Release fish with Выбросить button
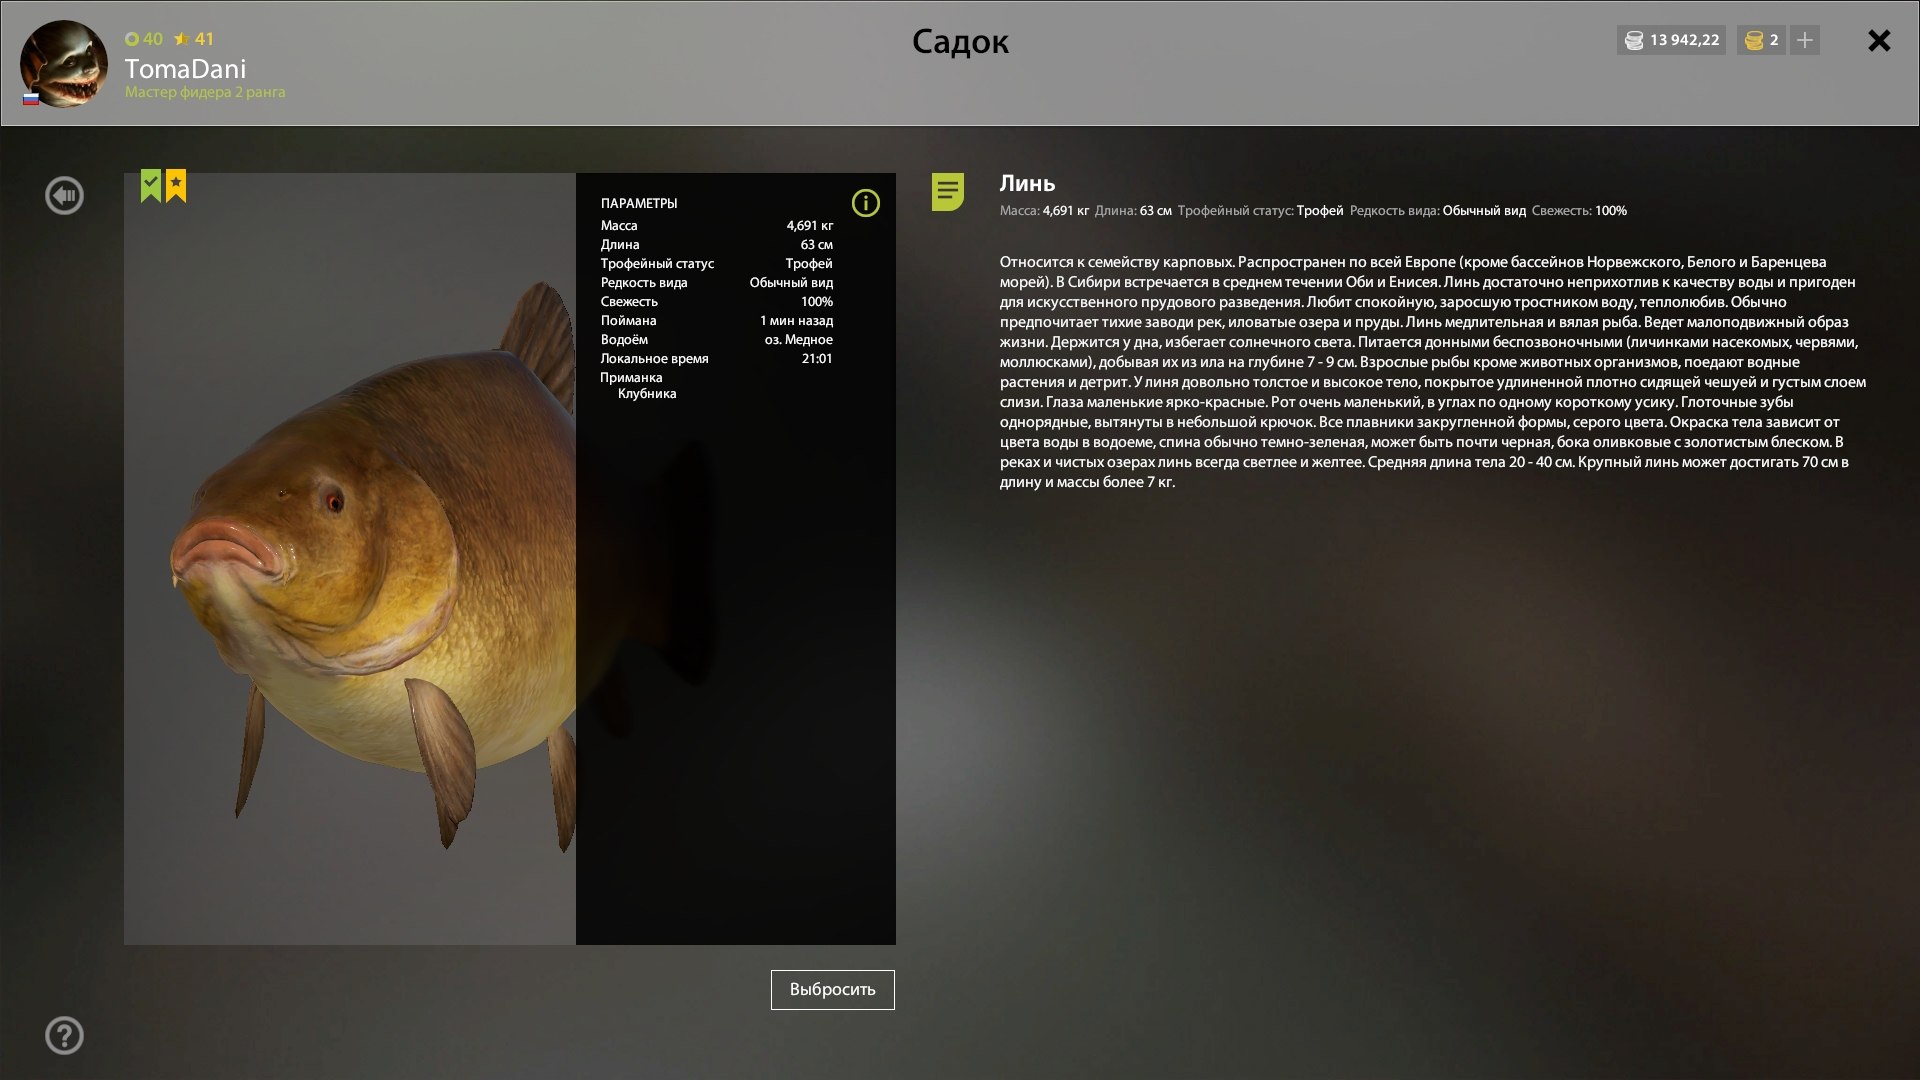This screenshot has height=1080, width=1920. point(832,989)
